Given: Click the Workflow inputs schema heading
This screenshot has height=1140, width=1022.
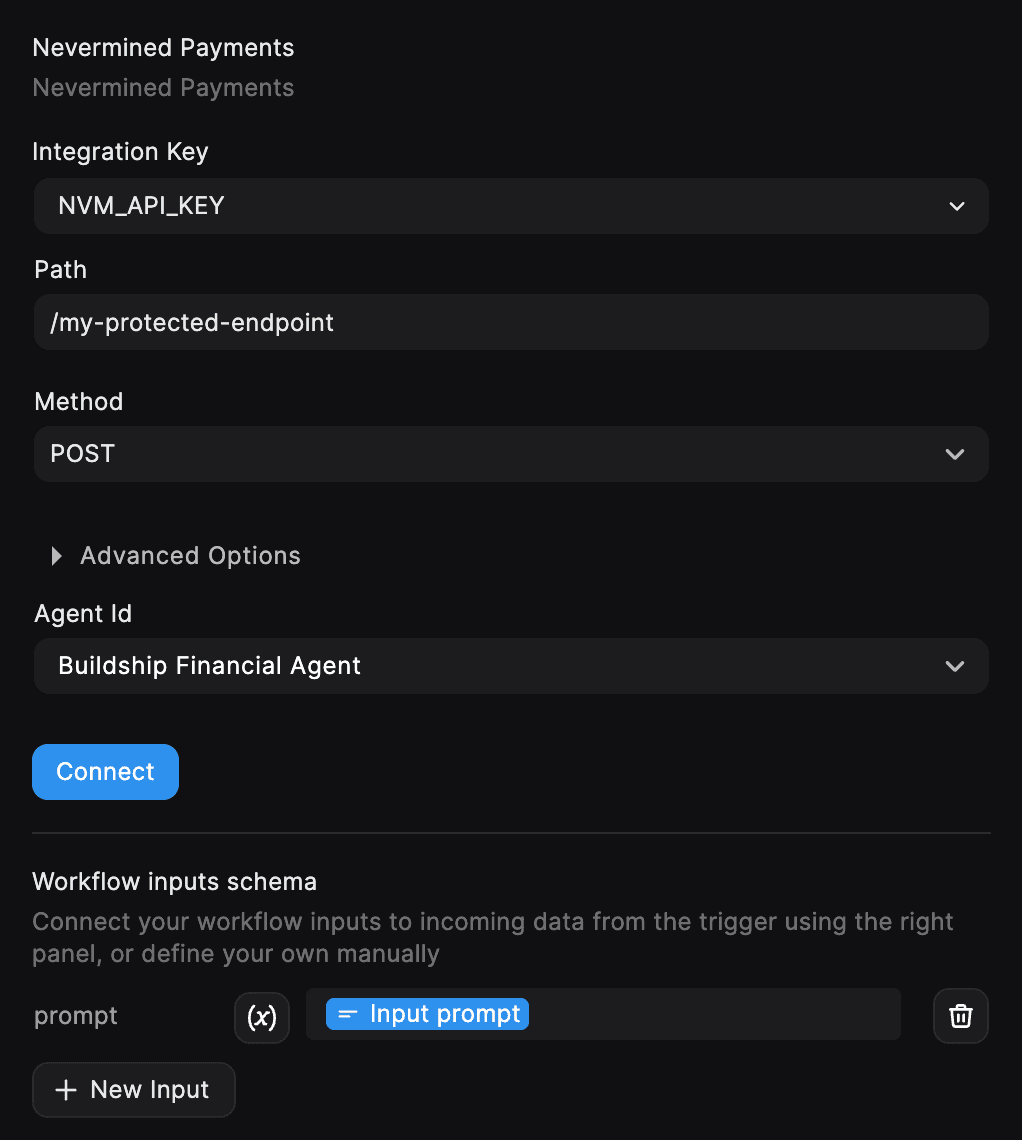Looking at the screenshot, I should 175,882.
